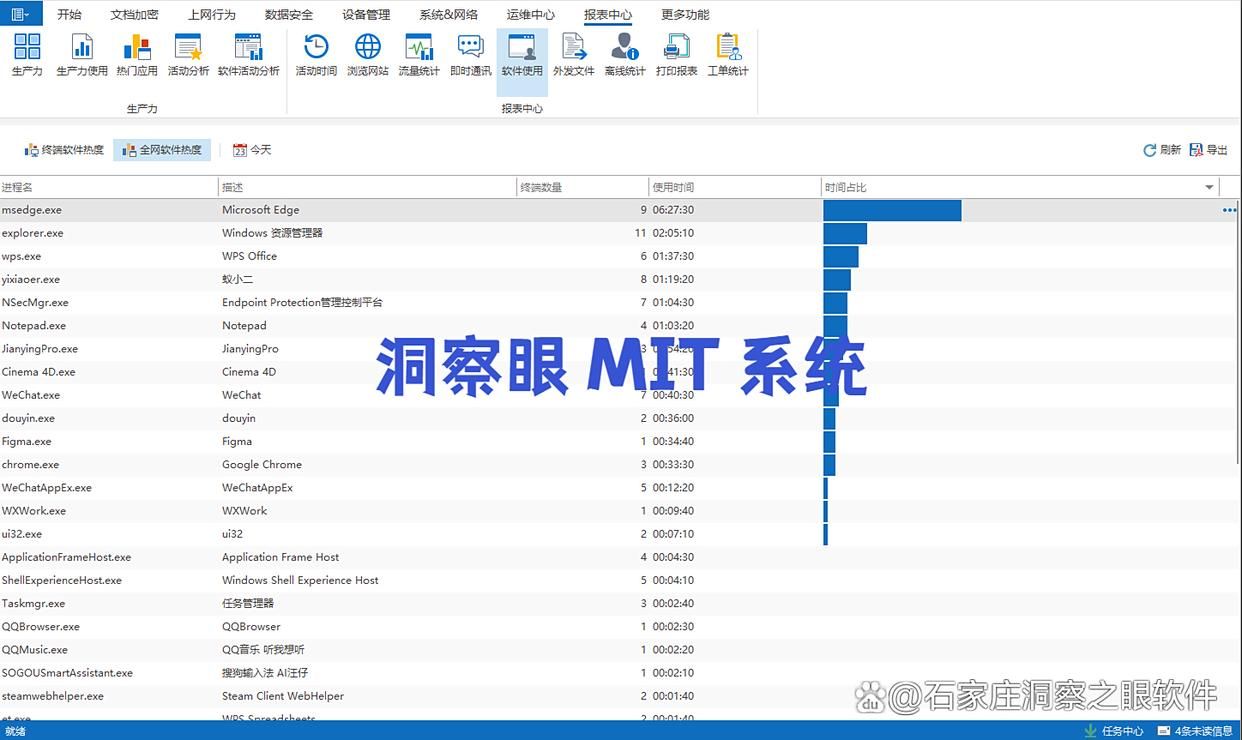Switch to the 数据安全 tab
This screenshot has width=1242, height=740.
click(289, 15)
